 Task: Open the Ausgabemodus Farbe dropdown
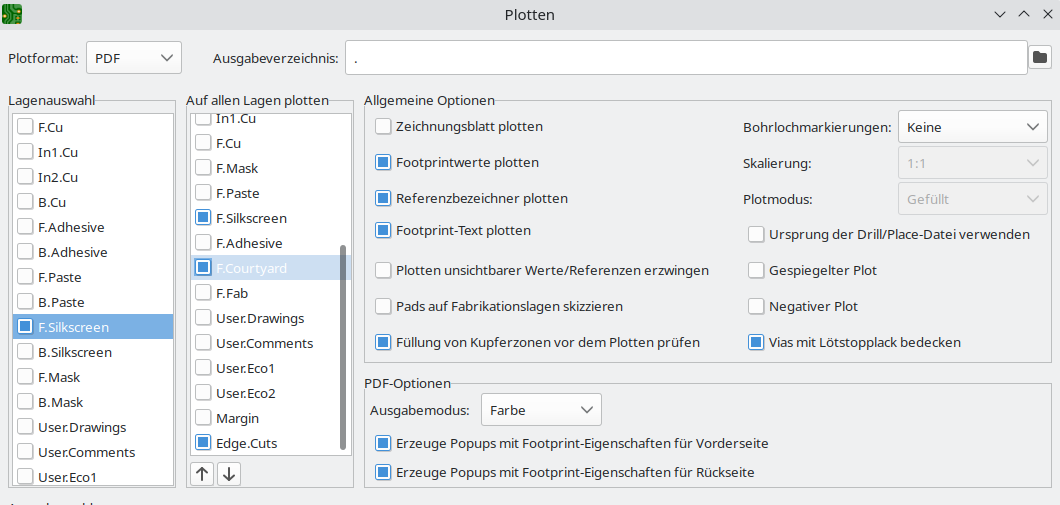click(x=541, y=410)
